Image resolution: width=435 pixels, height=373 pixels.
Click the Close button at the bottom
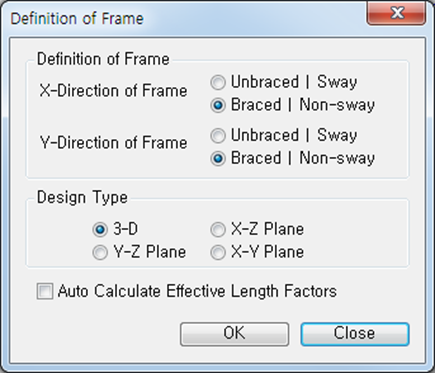tap(355, 334)
